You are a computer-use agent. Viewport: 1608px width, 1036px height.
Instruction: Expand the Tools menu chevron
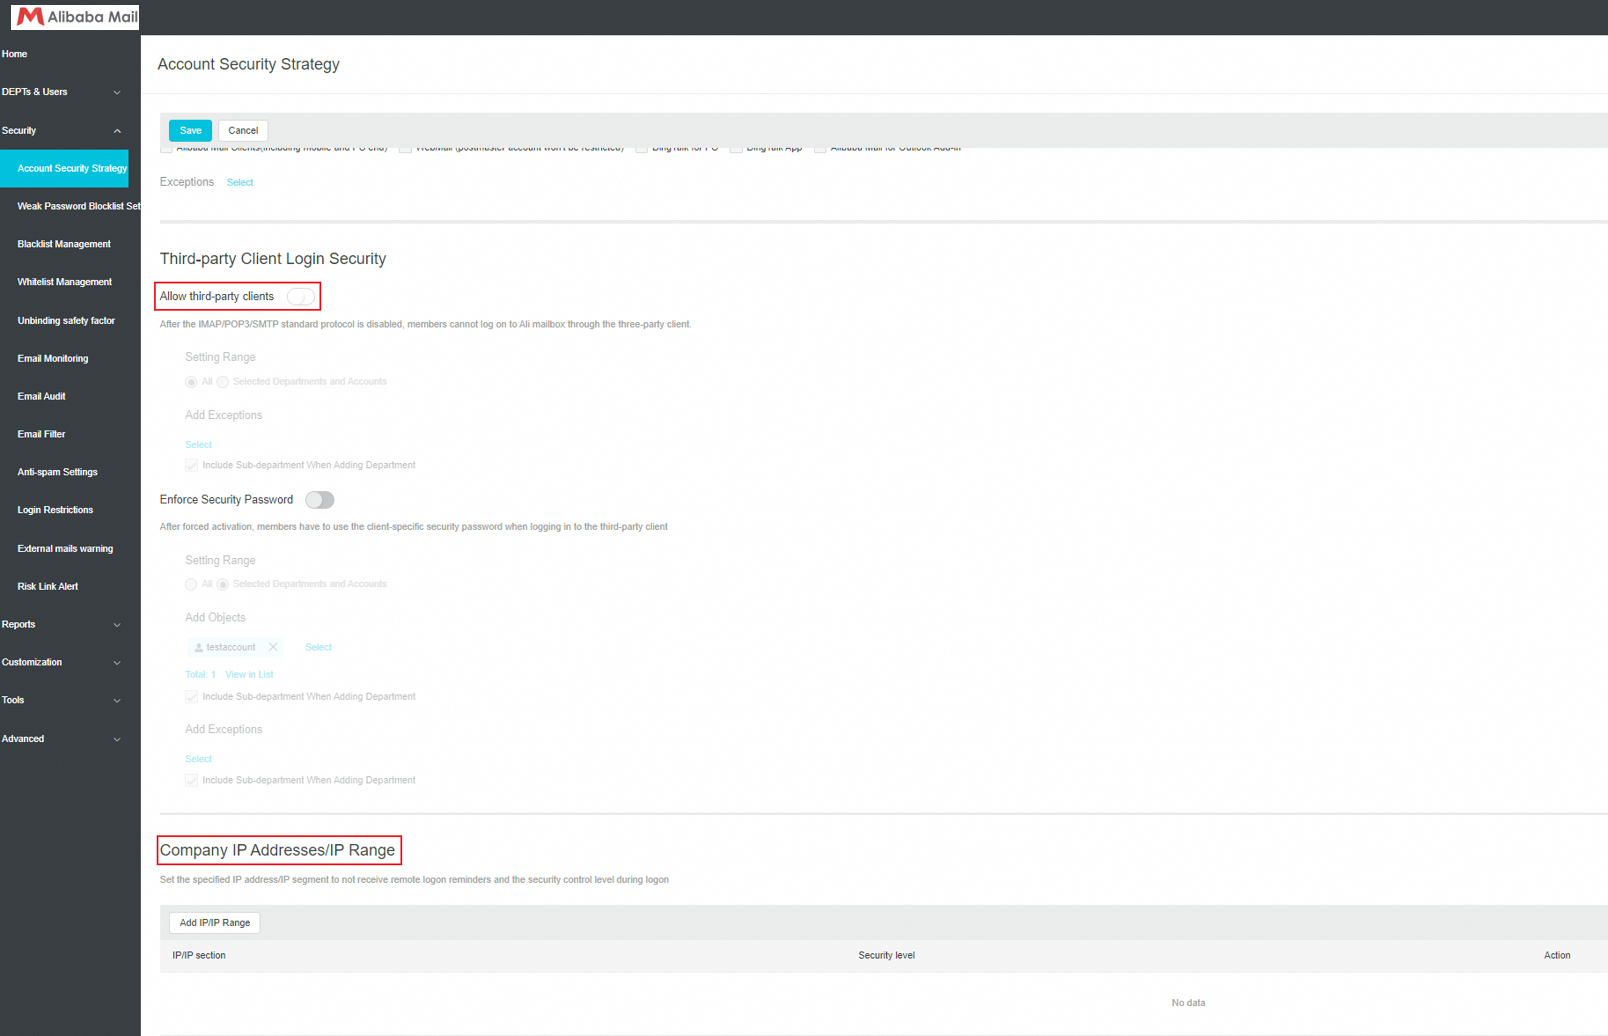click(117, 701)
